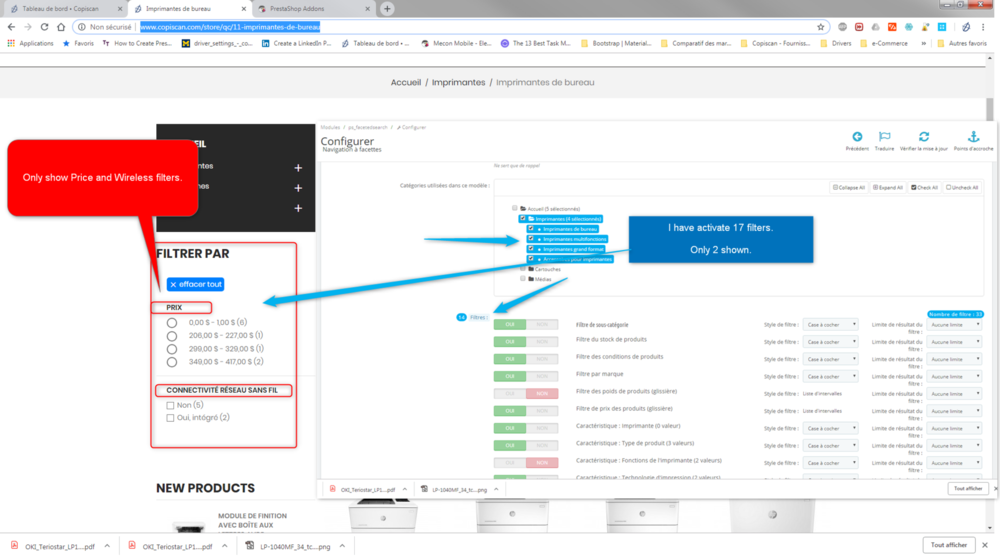Check the Oui, intégré (2) wireless box
Screen dimensions: 1000x558
[x=170, y=418]
